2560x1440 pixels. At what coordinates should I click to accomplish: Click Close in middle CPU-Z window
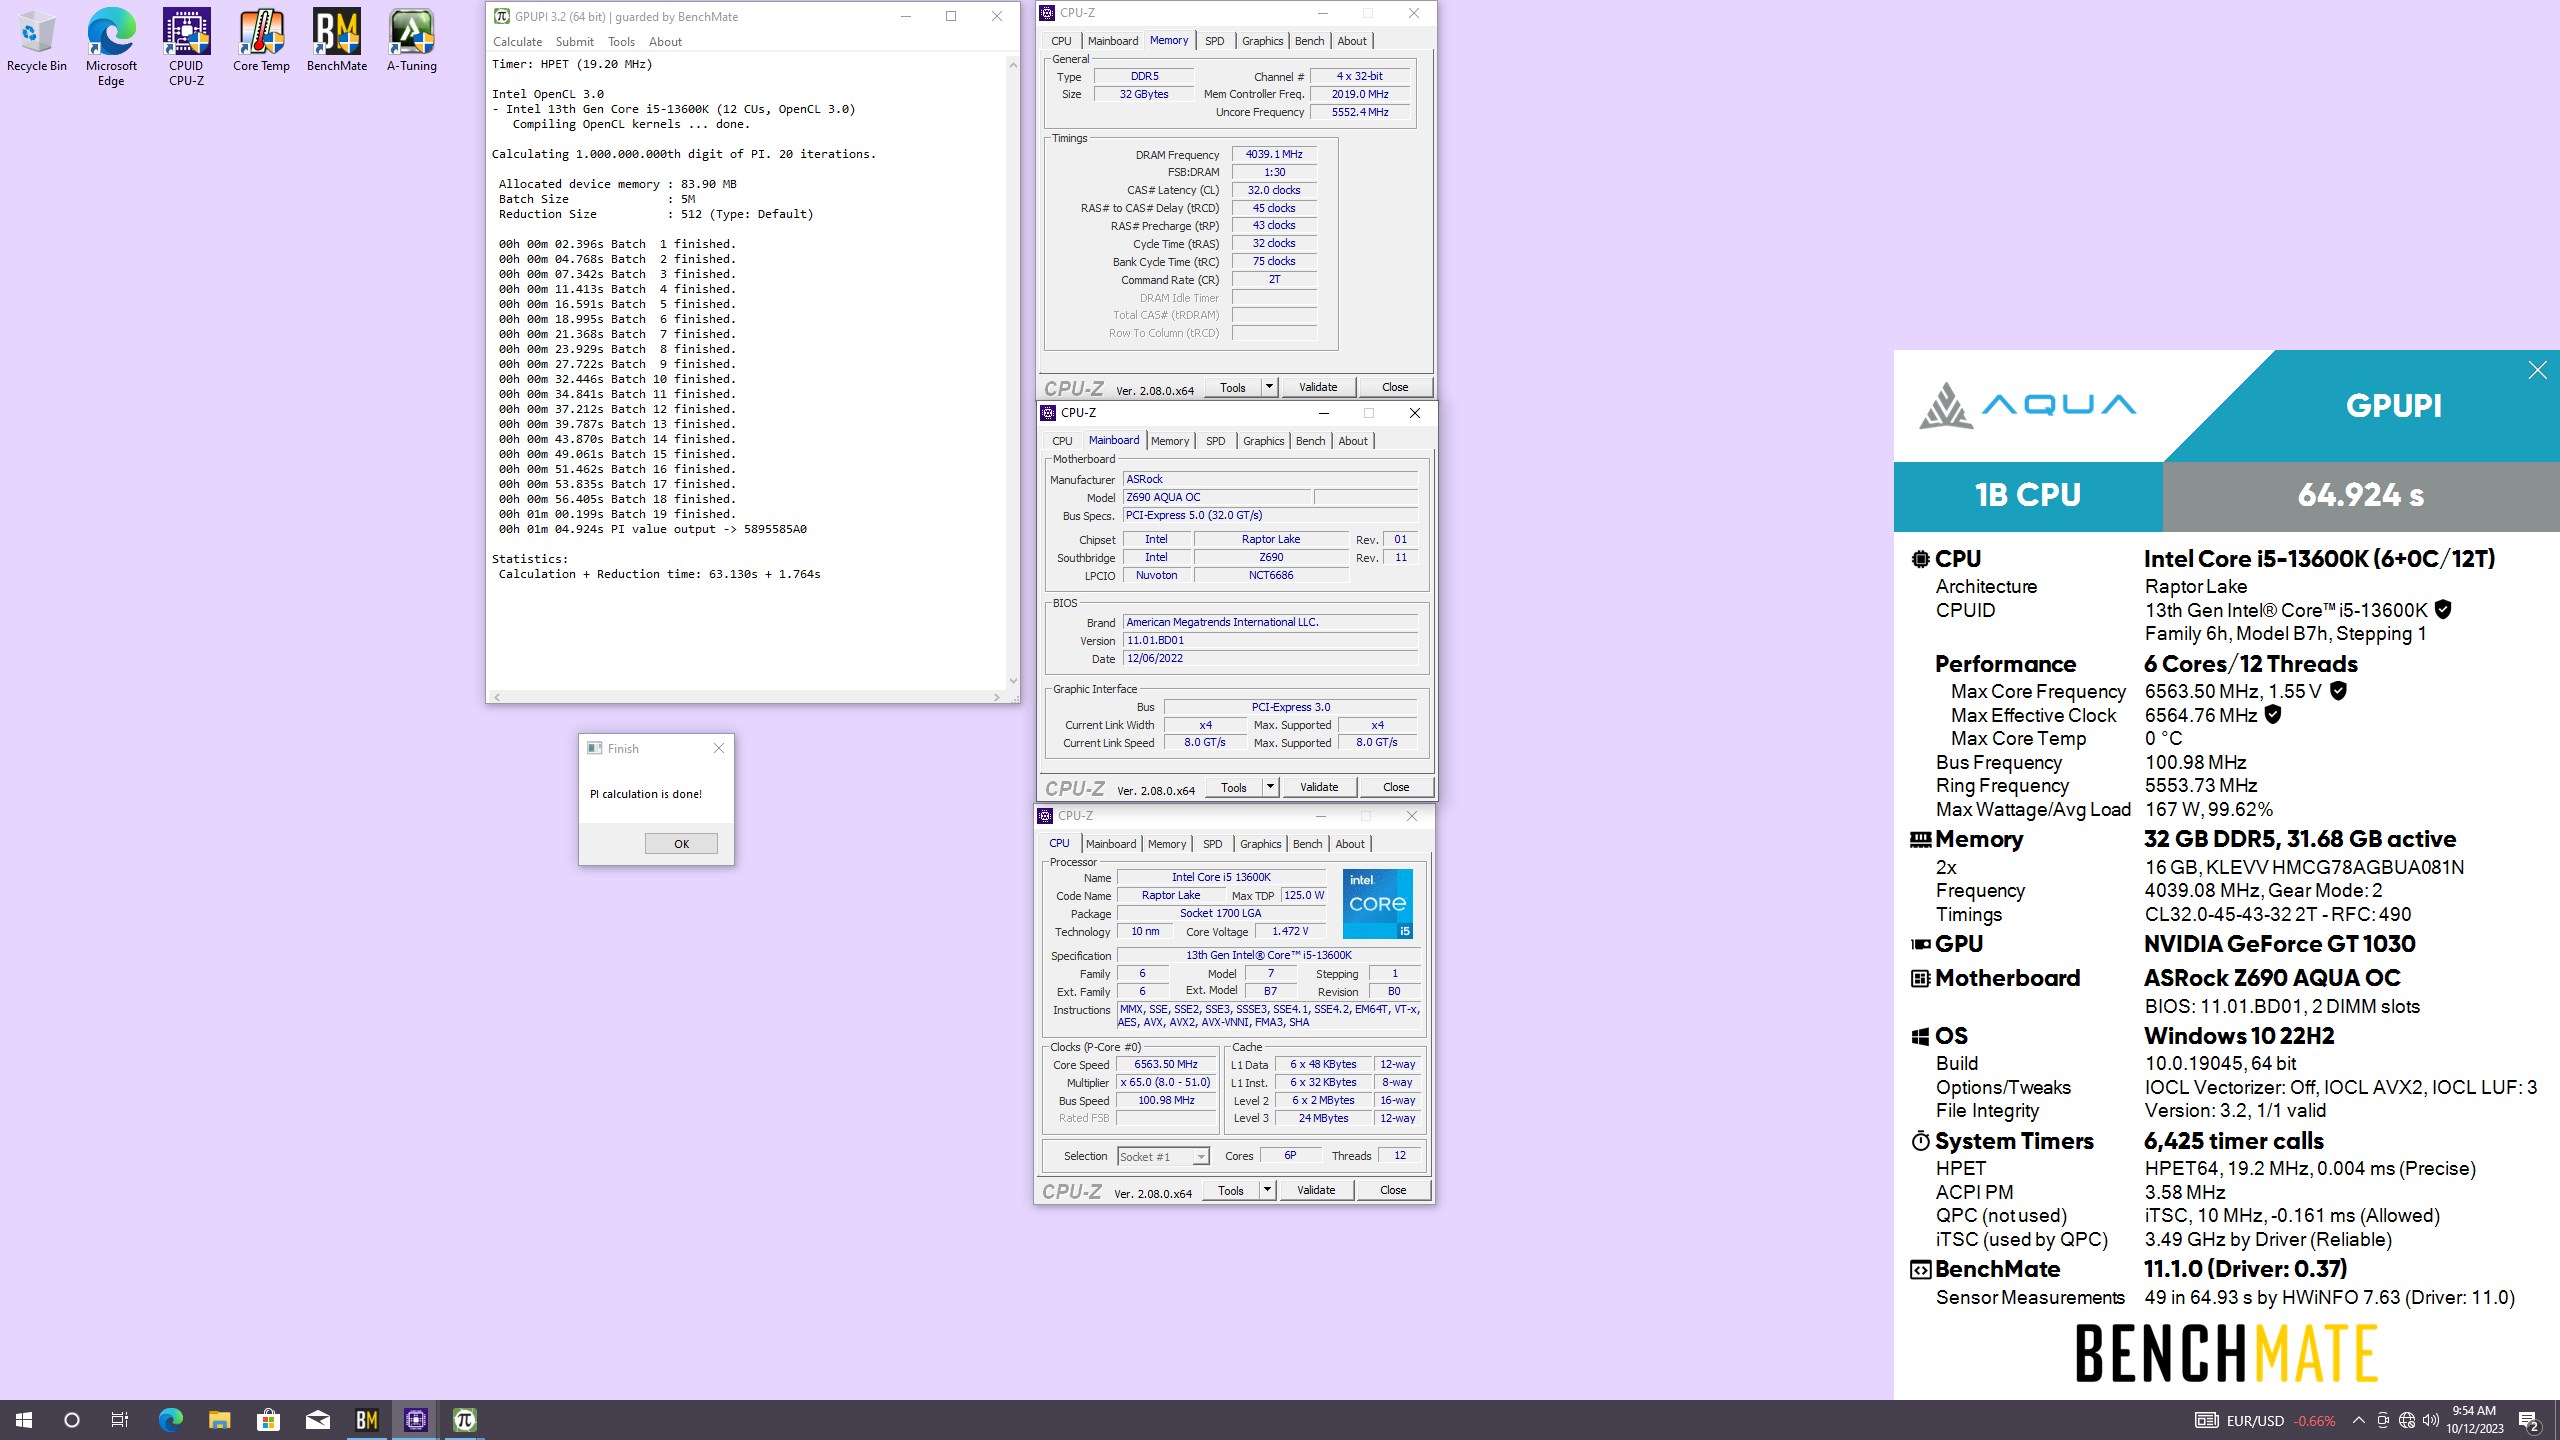pyautogui.click(x=1396, y=787)
